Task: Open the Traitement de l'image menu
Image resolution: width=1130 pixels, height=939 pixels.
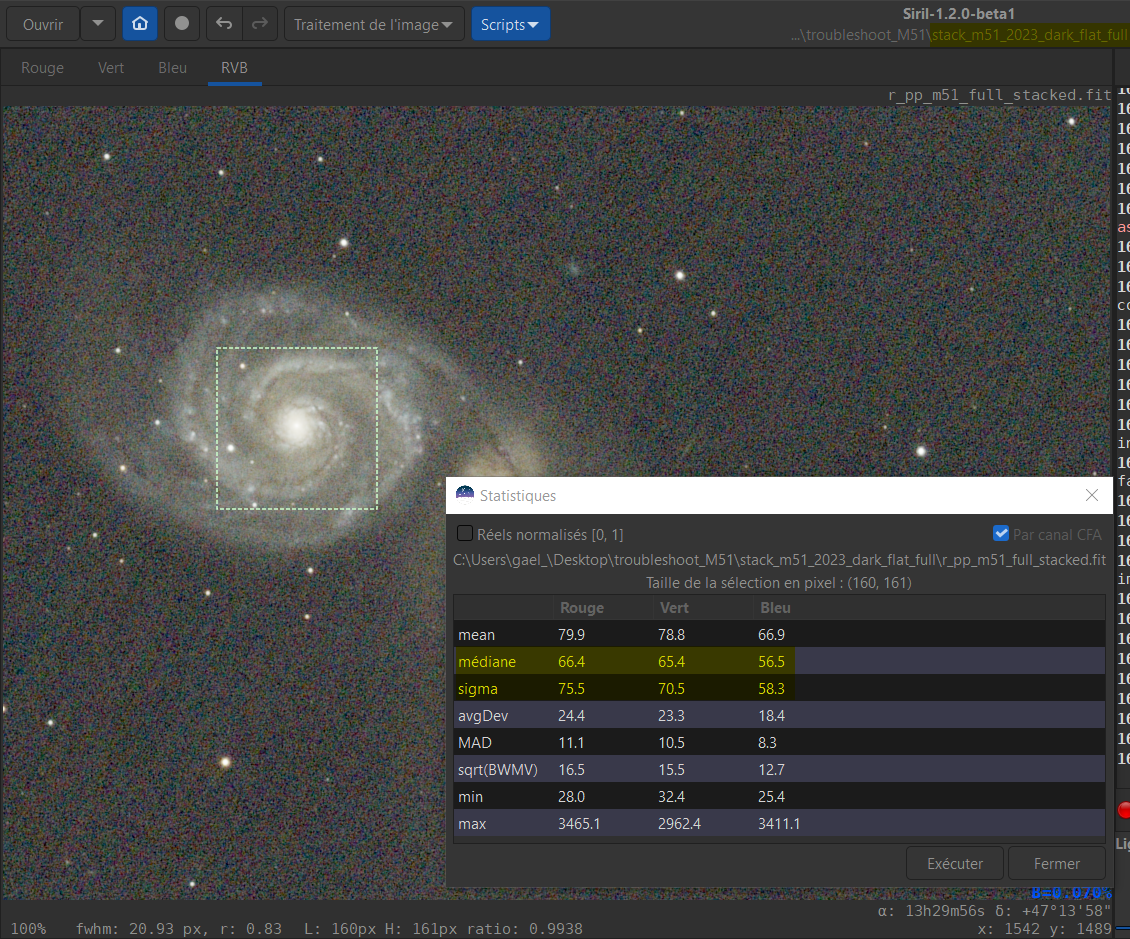Action: [x=373, y=24]
